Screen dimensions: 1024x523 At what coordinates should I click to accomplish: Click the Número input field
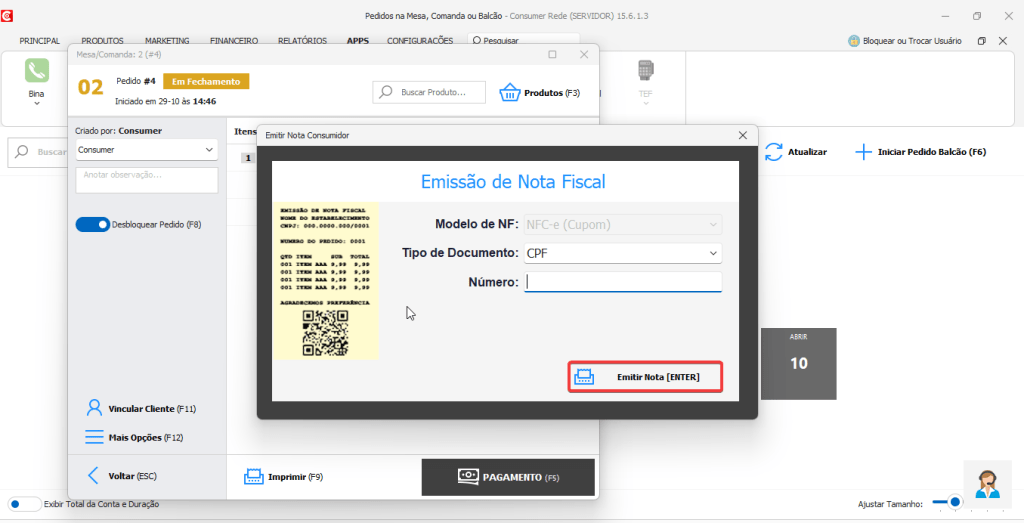[622, 282]
